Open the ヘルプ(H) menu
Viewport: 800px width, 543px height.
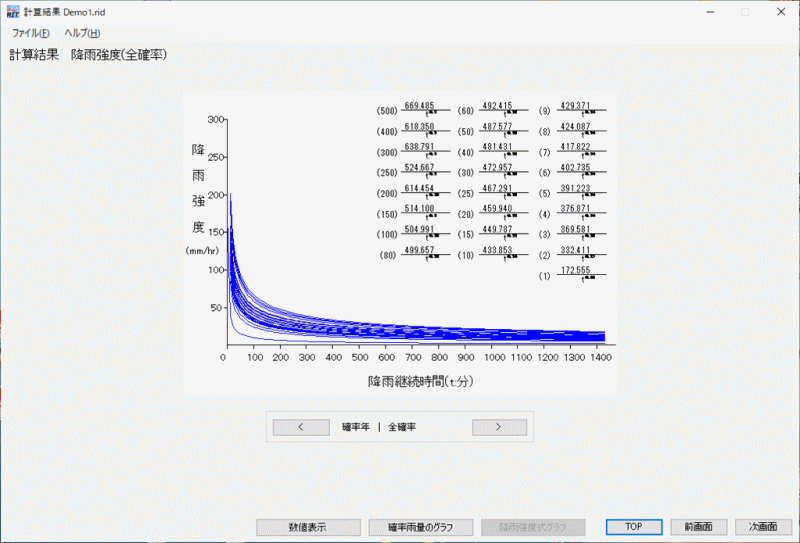[82, 33]
